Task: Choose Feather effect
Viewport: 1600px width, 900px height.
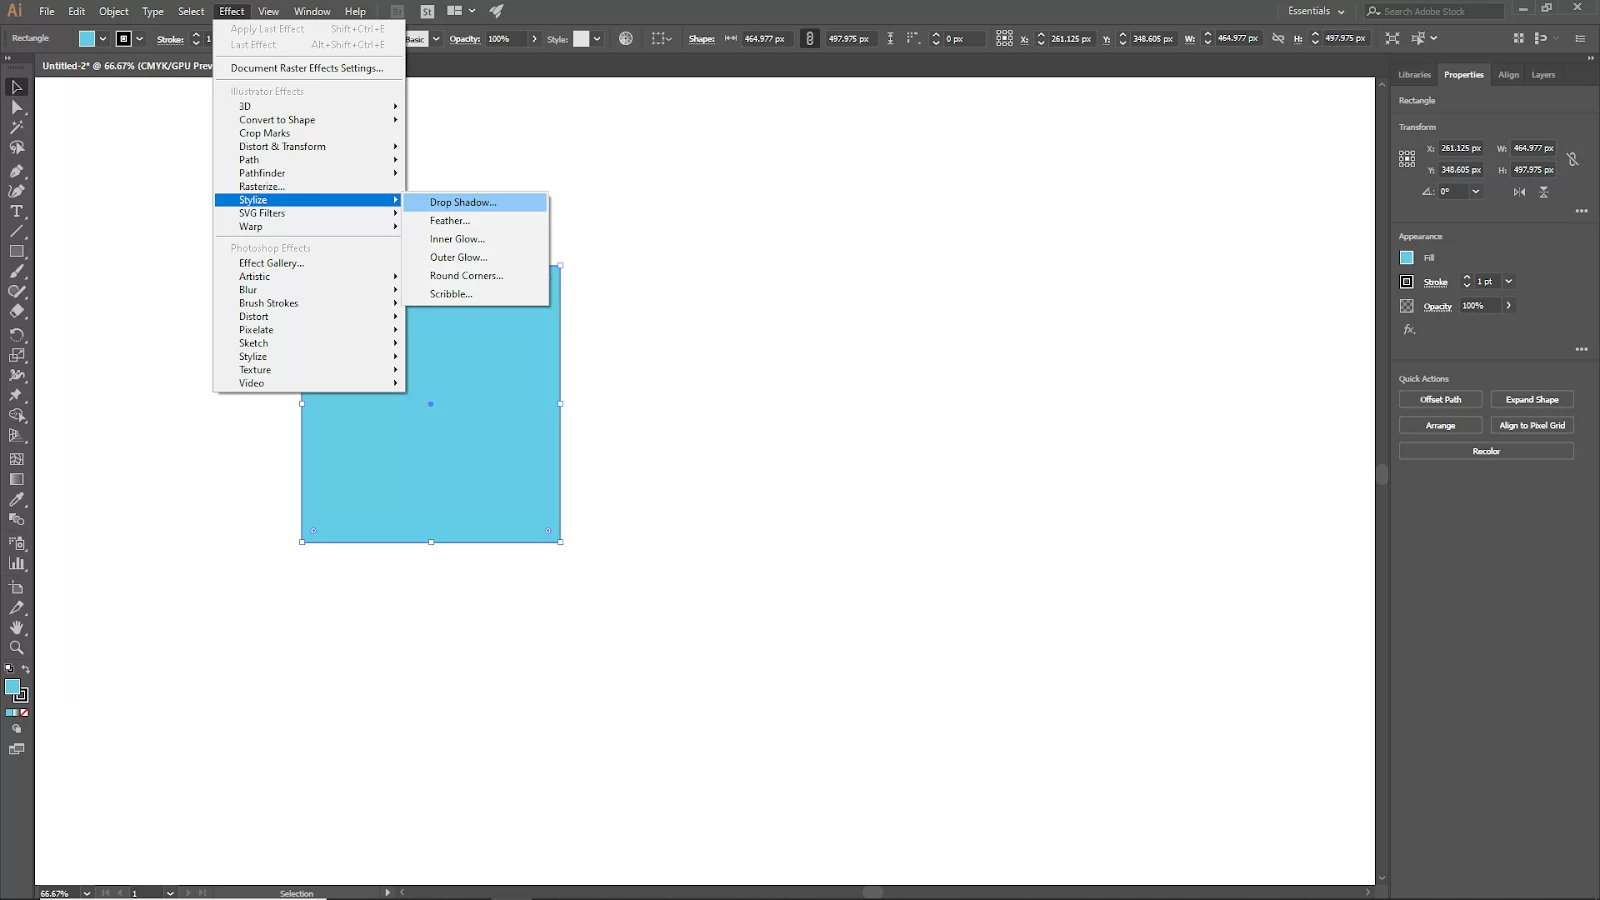Action: pyautogui.click(x=476, y=221)
